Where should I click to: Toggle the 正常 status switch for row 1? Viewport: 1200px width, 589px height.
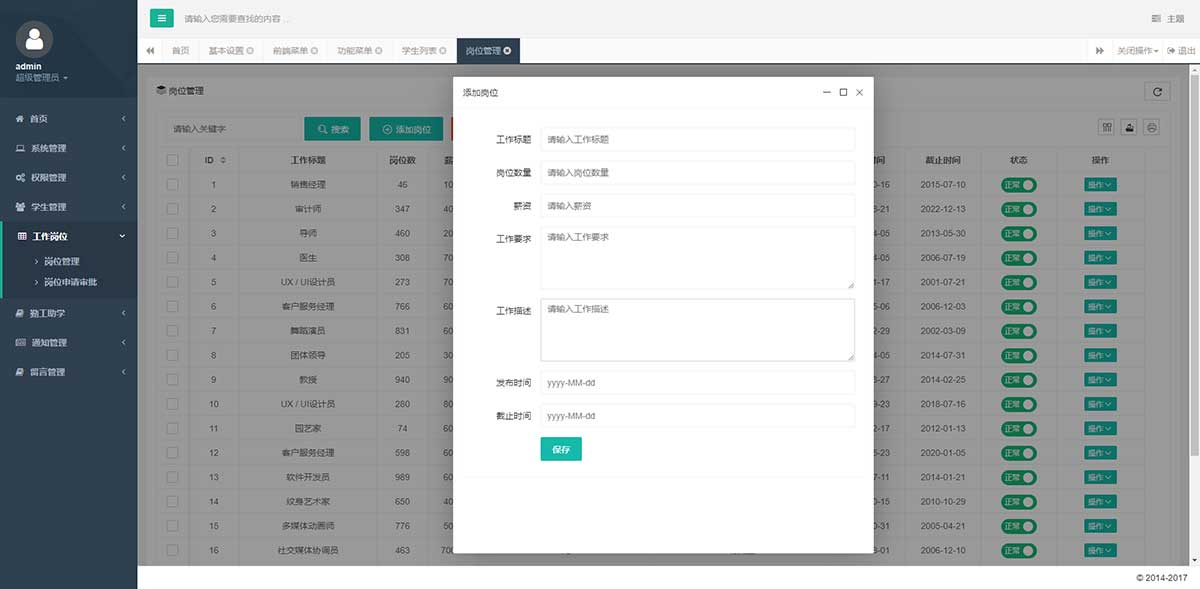(1019, 185)
